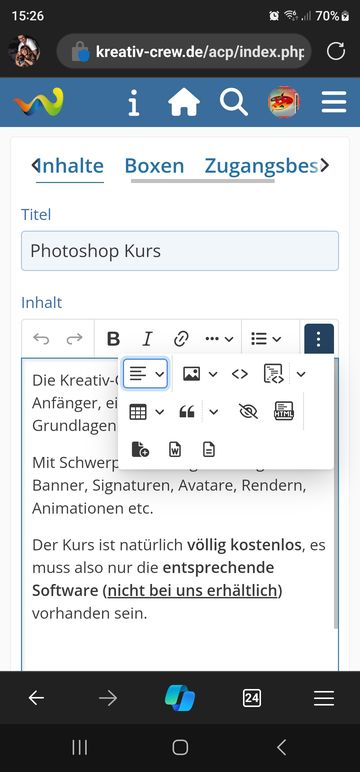
Task: Open the browser menu in the bottom bar
Action: (324, 698)
